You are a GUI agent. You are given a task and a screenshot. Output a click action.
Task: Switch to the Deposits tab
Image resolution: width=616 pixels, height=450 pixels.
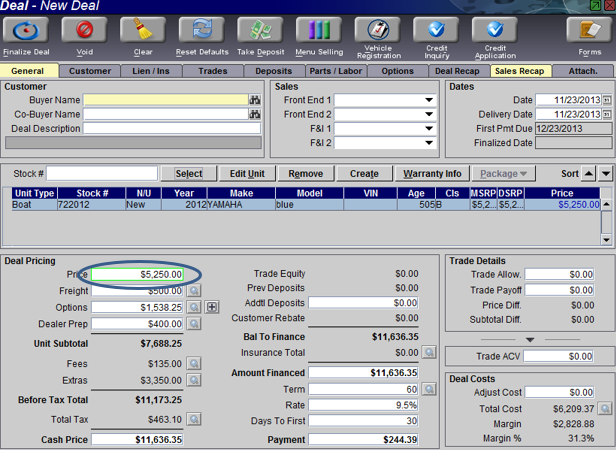click(274, 71)
